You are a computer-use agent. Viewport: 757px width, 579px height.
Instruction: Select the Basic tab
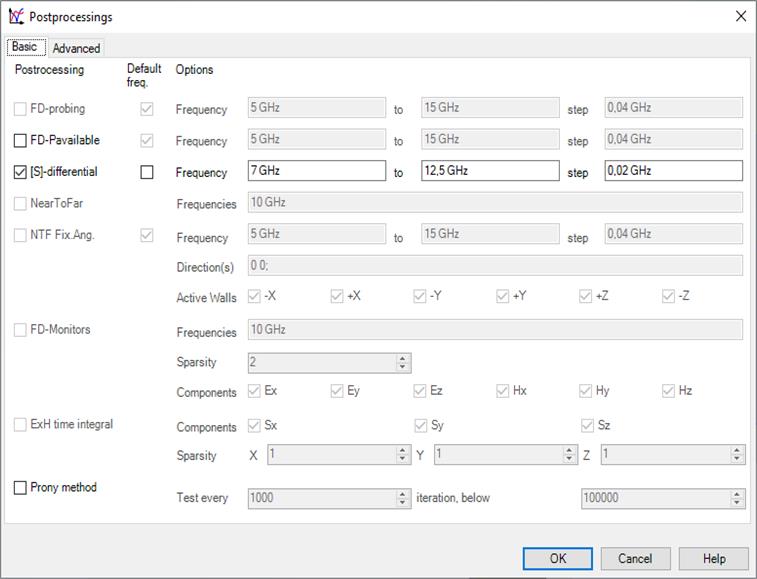pos(25,47)
